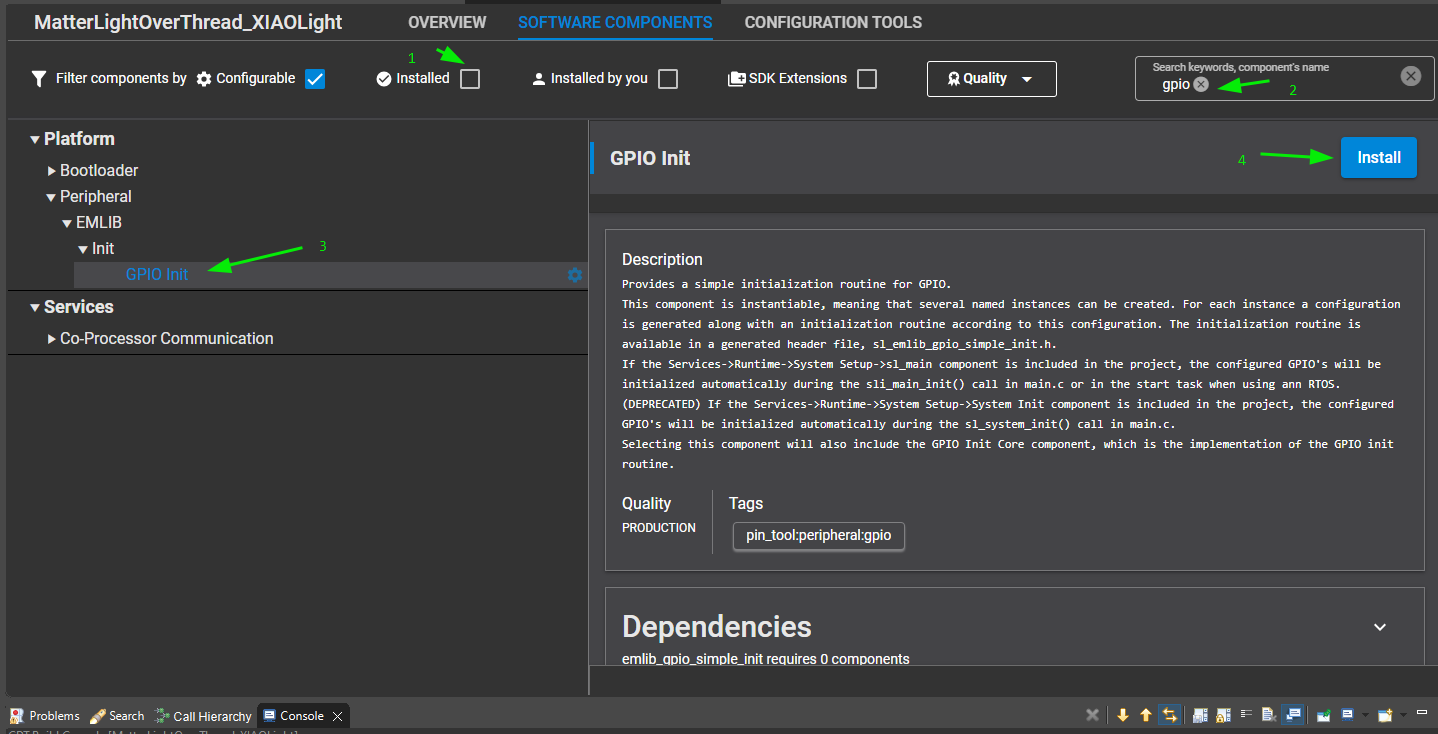Open the Search view tab
Viewport: 1438px width, 734px height.
click(x=117, y=716)
